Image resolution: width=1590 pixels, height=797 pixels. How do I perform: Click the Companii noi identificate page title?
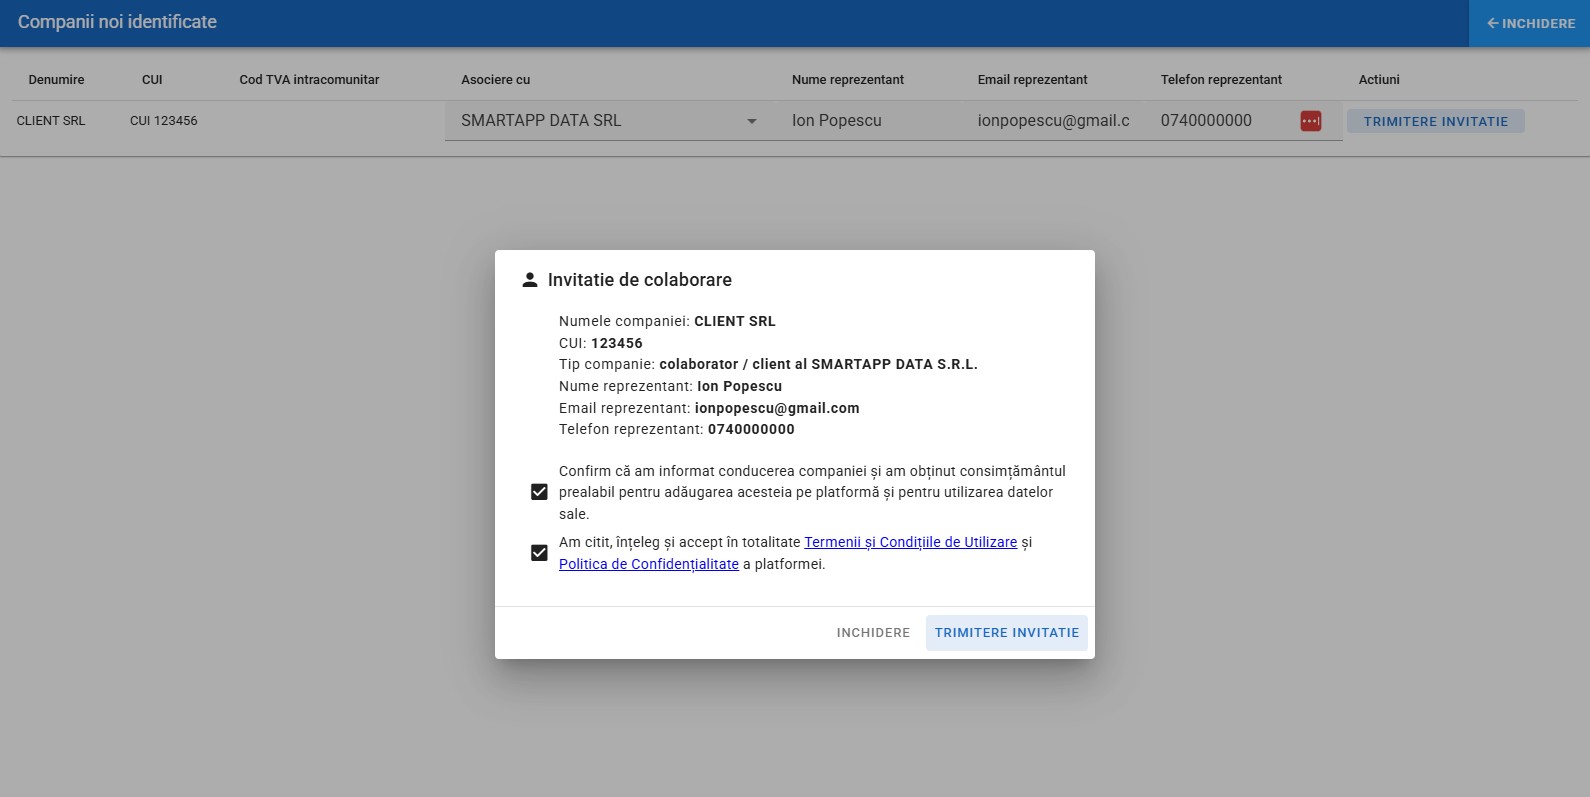[x=117, y=22]
